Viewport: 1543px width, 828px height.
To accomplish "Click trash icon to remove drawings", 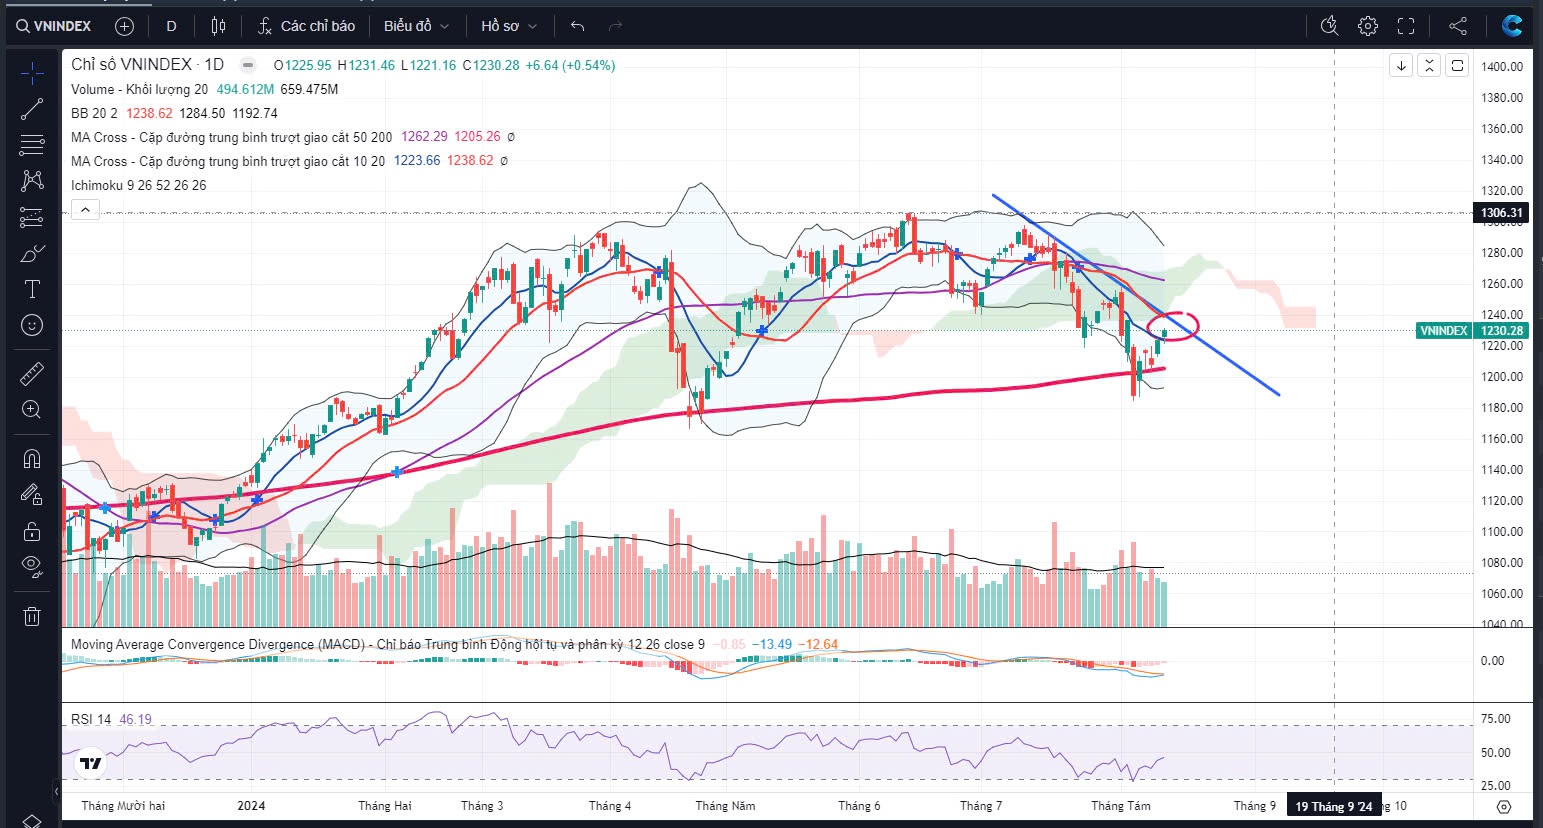I will pos(32,616).
